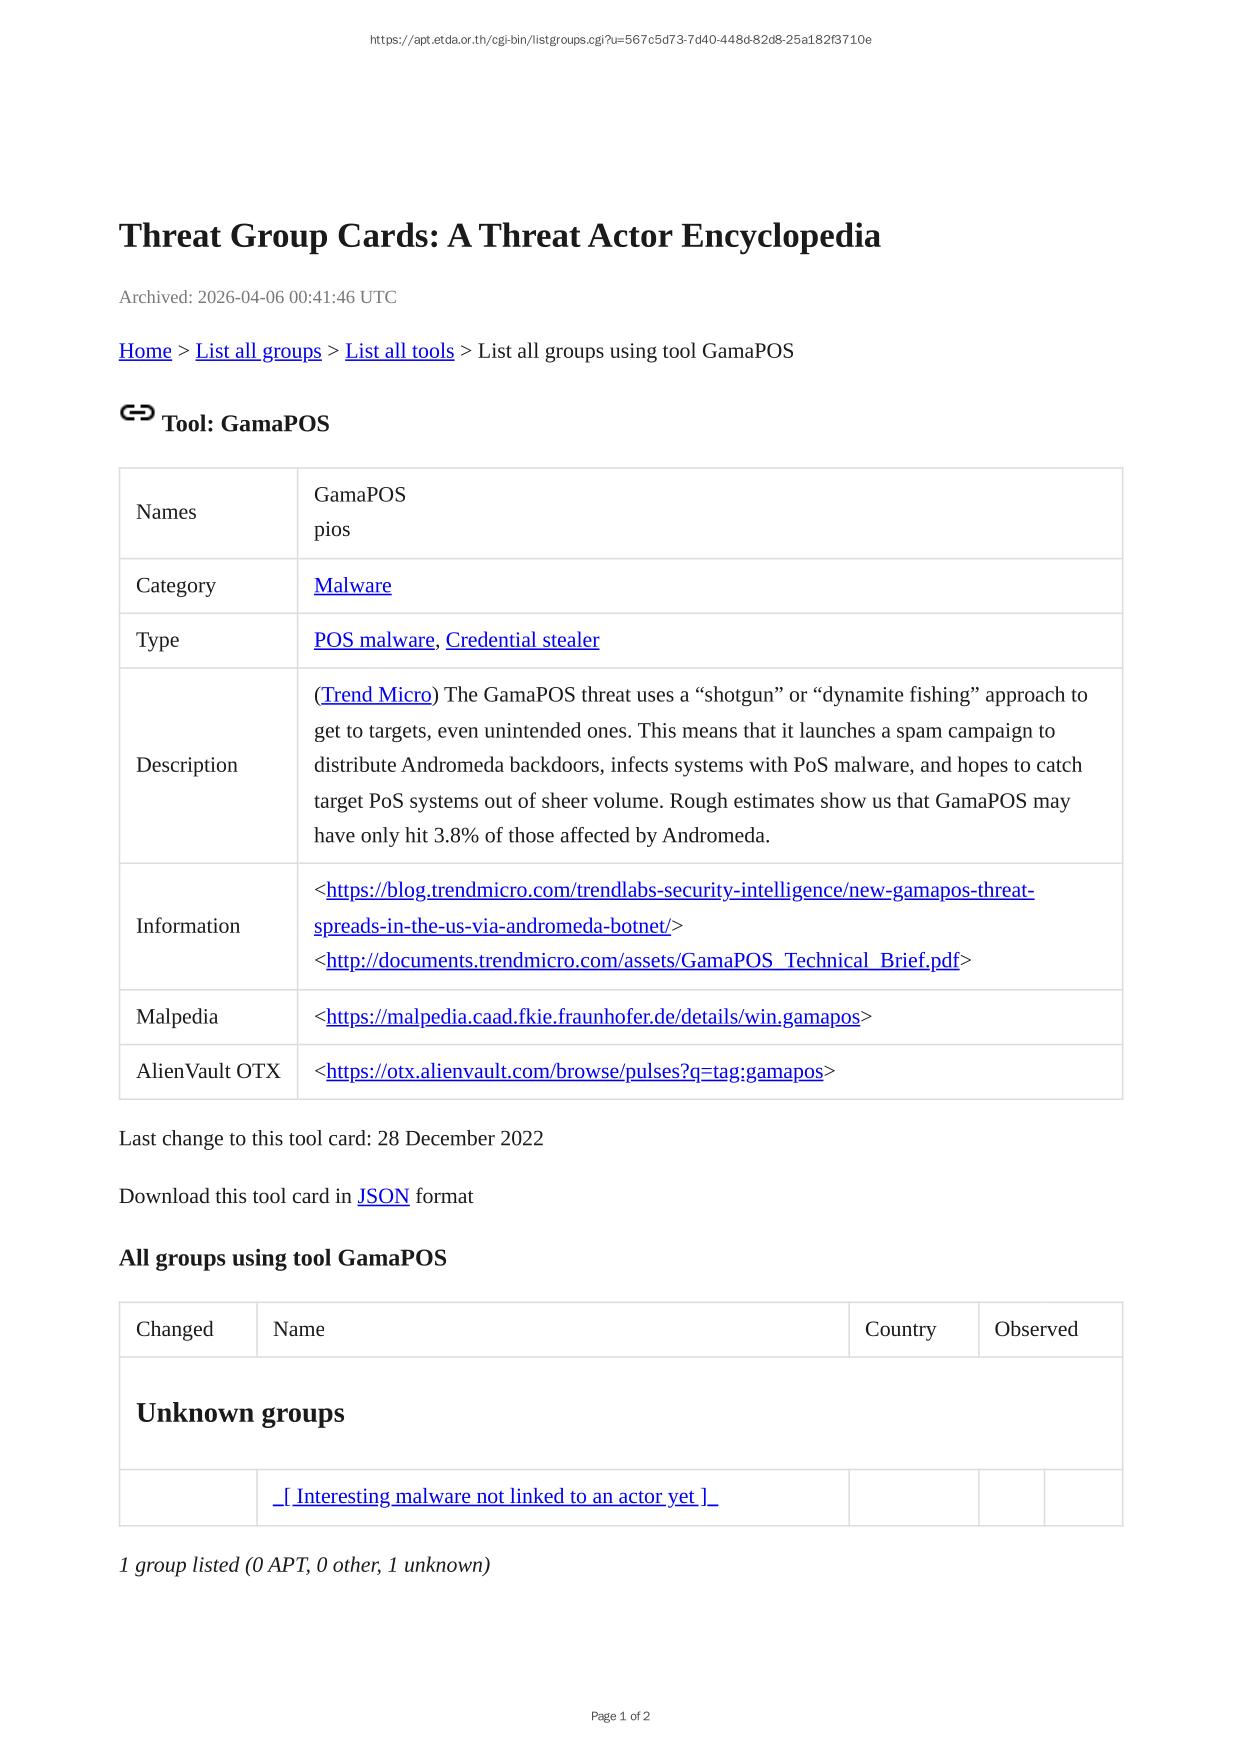
Task: Download the tool card via JSON link
Action: point(383,1197)
